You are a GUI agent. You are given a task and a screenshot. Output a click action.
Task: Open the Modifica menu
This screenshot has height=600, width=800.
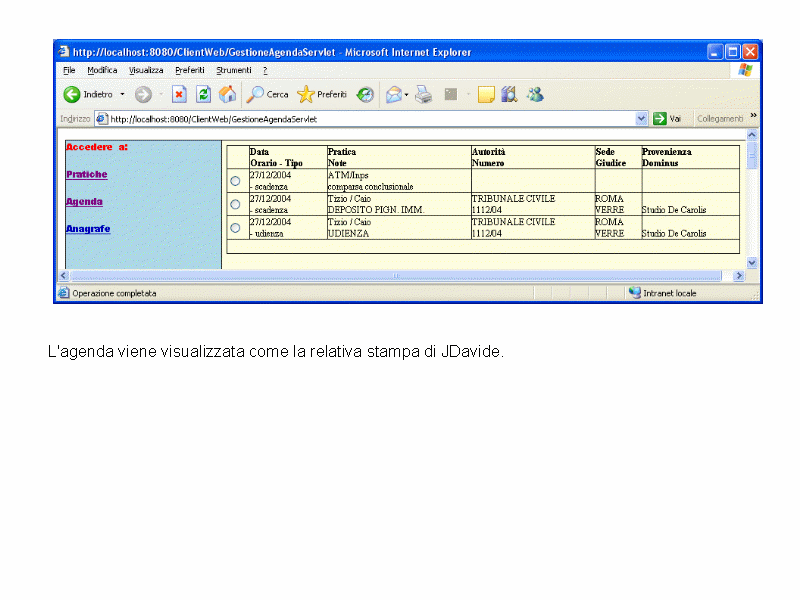[x=102, y=70]
